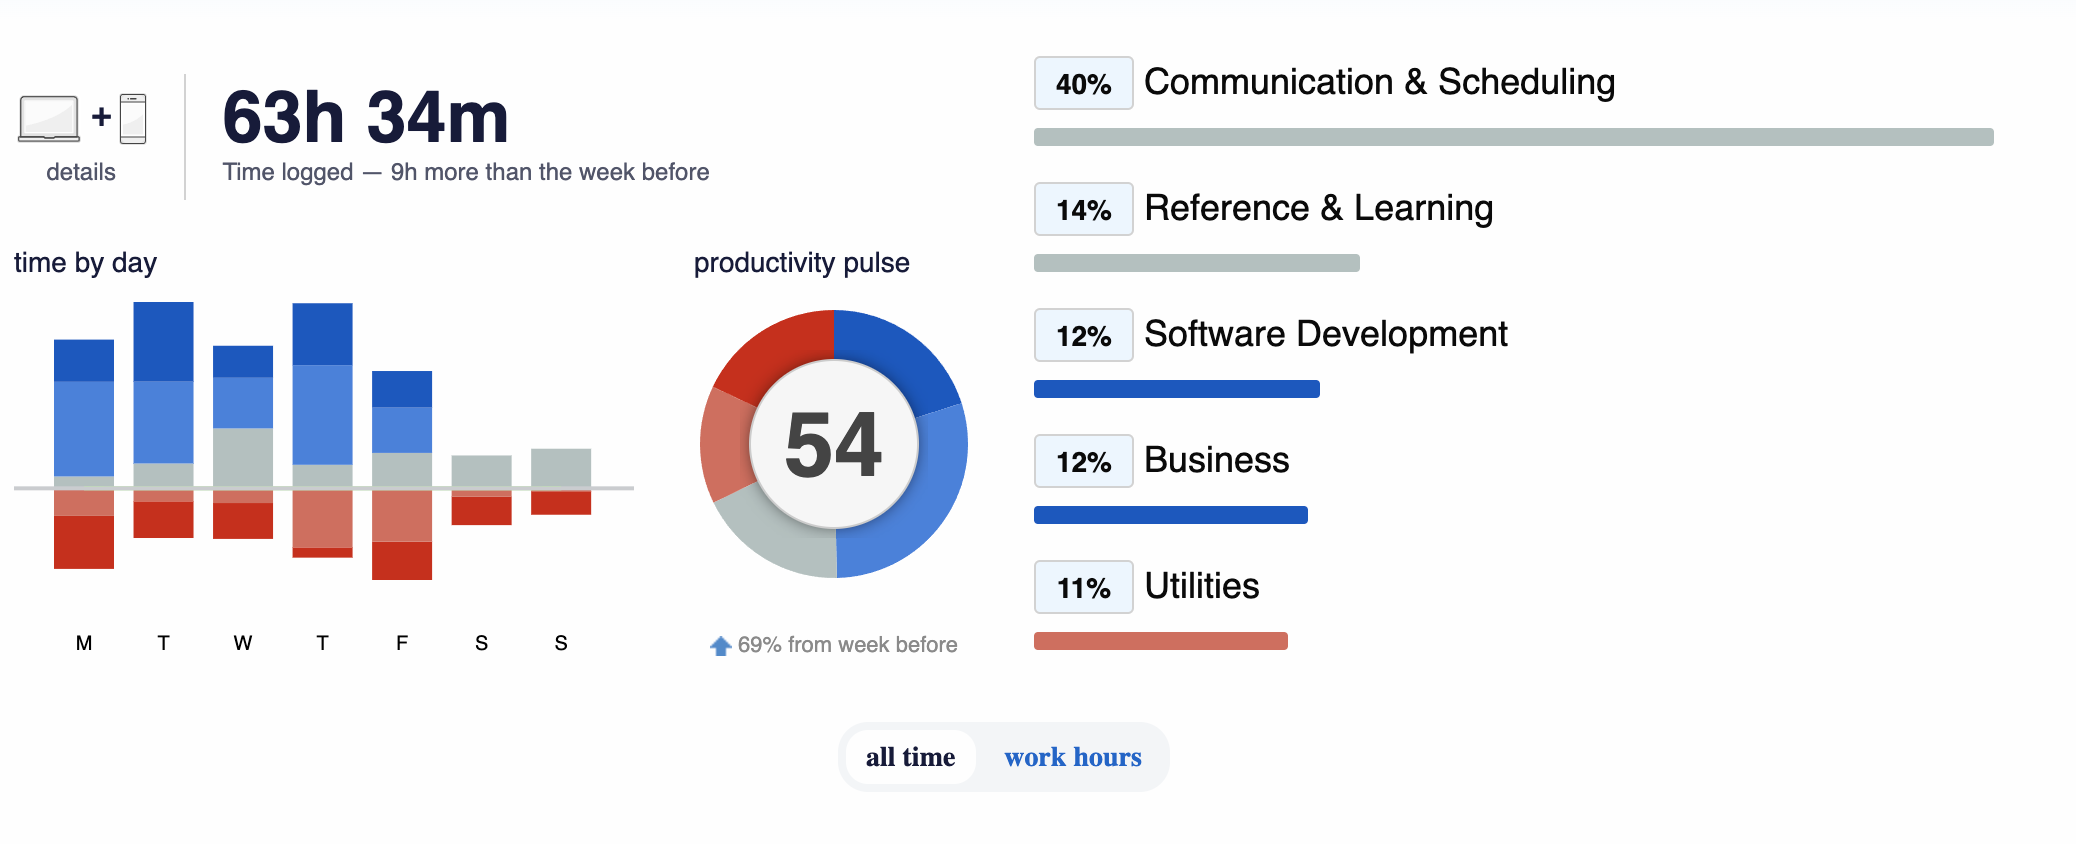
Task: Open the Software Development category
Action: [x=1325, y=334]
